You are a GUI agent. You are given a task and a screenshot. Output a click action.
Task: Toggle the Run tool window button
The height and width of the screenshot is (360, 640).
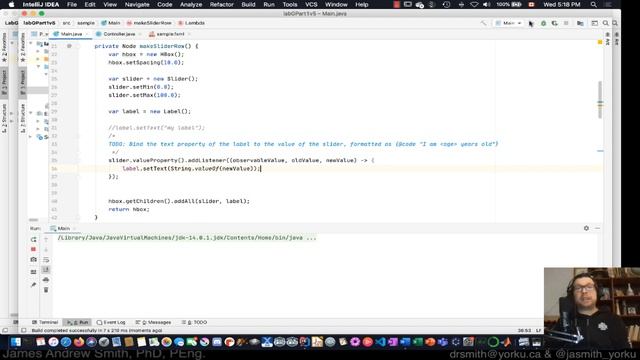tap(78, 322)
